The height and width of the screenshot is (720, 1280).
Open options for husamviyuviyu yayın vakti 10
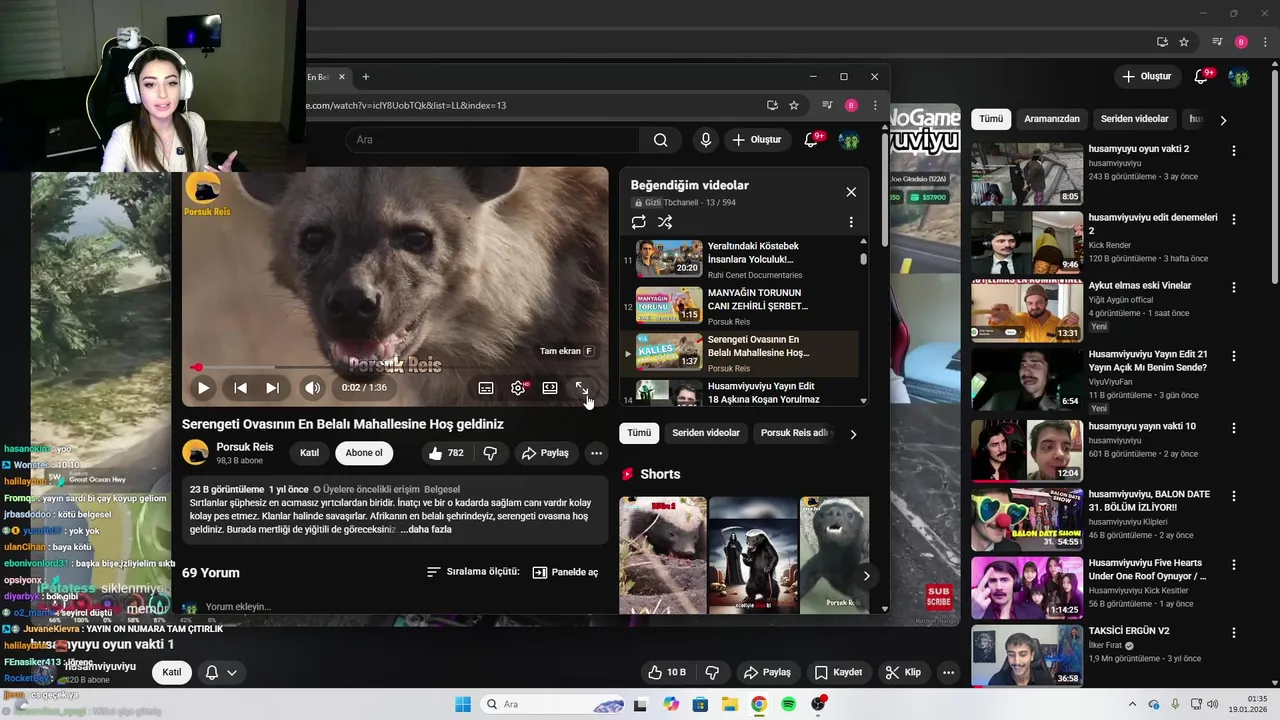coord(1234,428)
